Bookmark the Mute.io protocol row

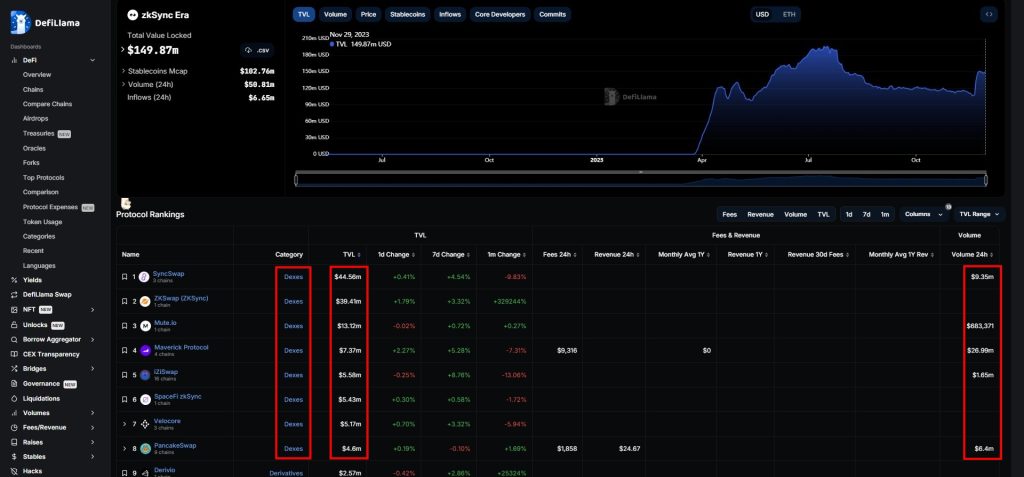click(x=124, y=325)
